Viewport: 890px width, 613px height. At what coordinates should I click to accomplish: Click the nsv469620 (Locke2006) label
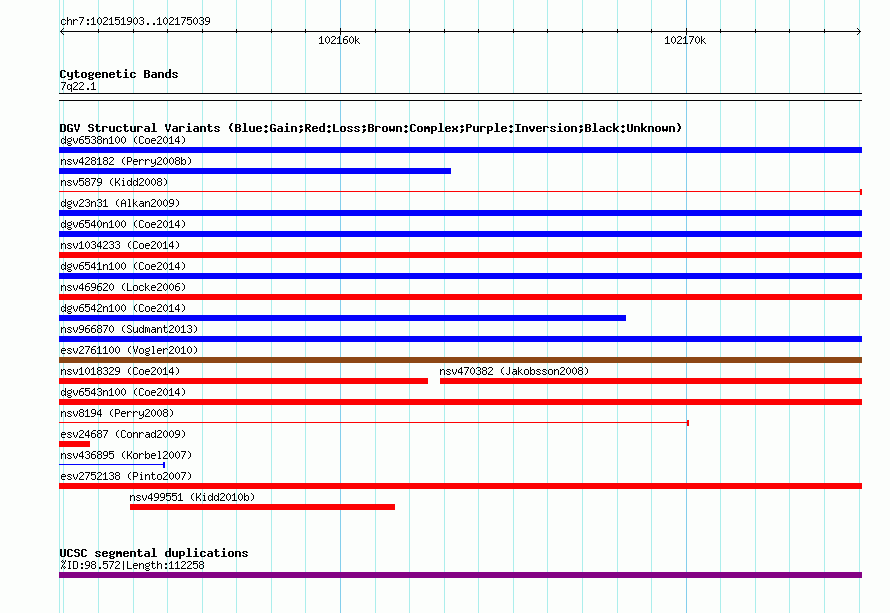point(123,287)
